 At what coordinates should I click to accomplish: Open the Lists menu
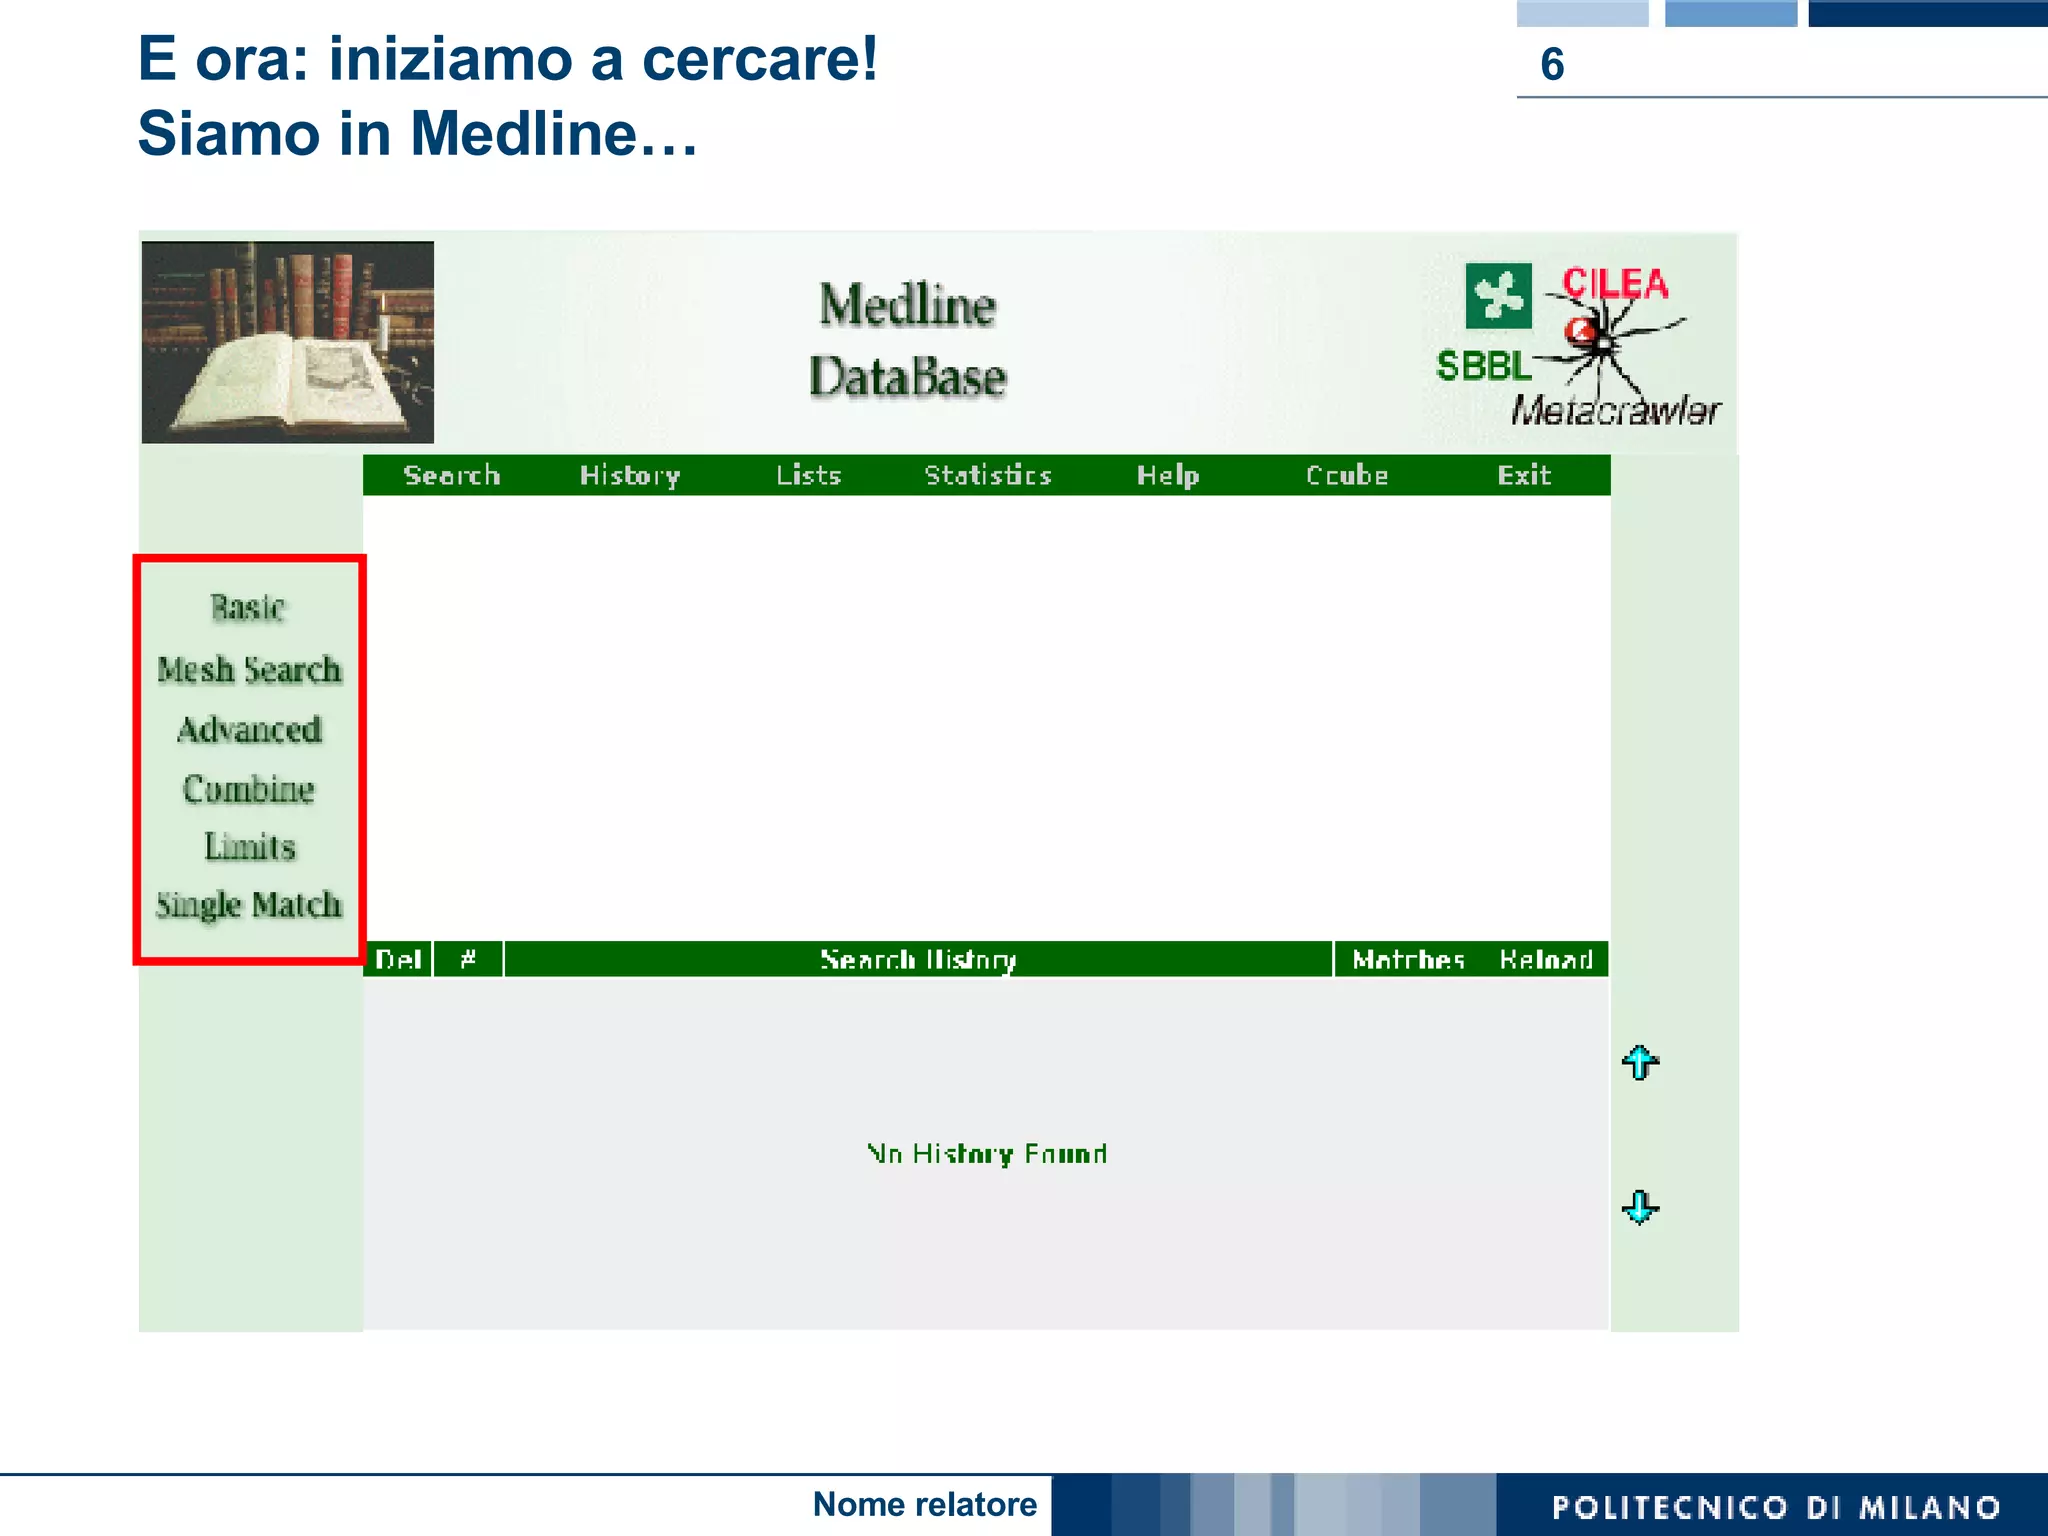click(809, 475)
